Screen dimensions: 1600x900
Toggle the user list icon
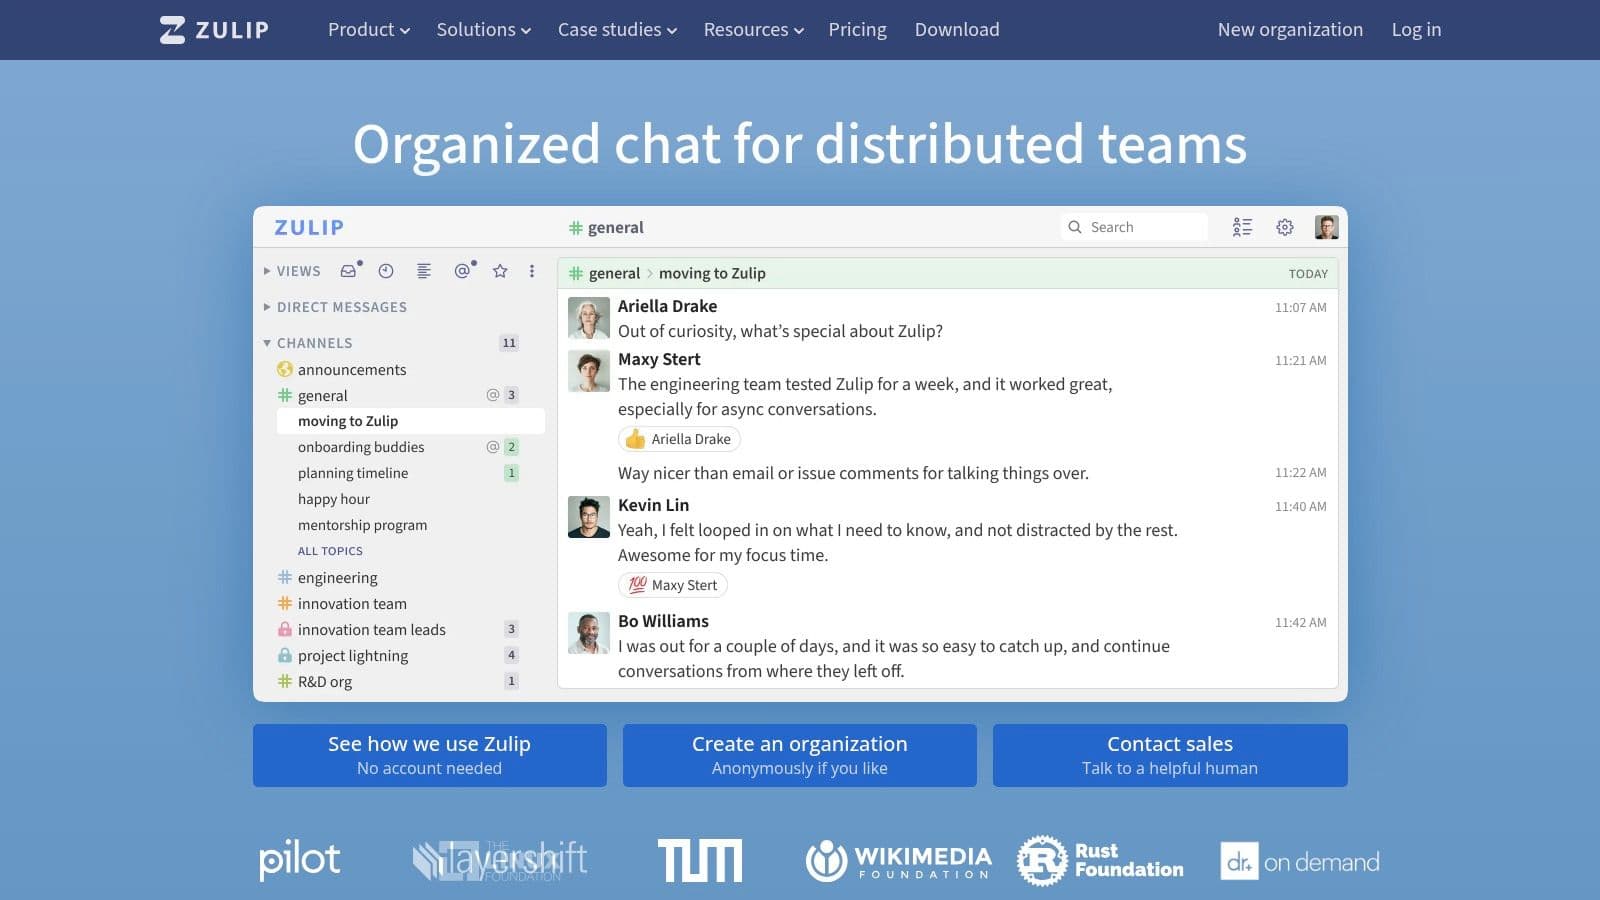(1242, 228)
